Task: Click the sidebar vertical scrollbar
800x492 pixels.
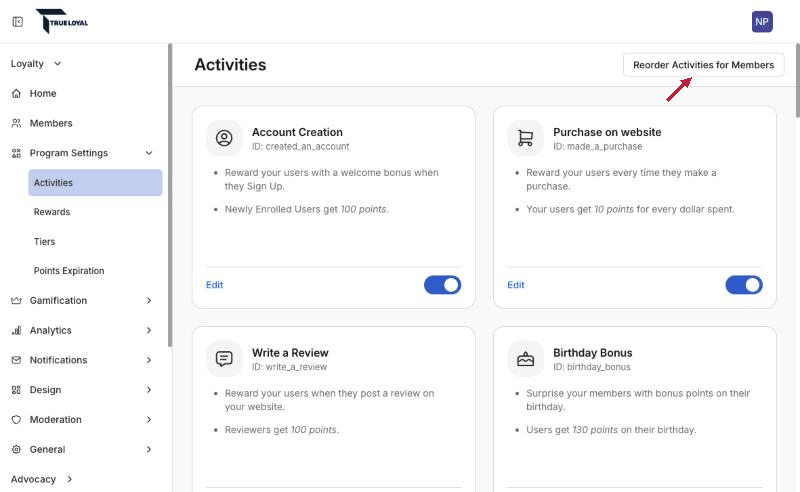Action: (x=170, y=195)
